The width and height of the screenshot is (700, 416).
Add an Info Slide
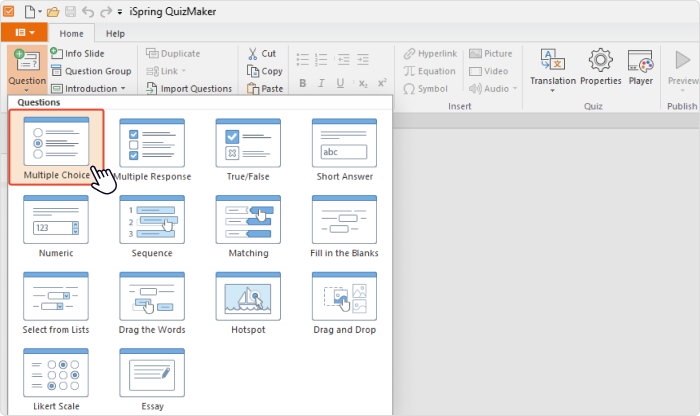coord(78,54)
